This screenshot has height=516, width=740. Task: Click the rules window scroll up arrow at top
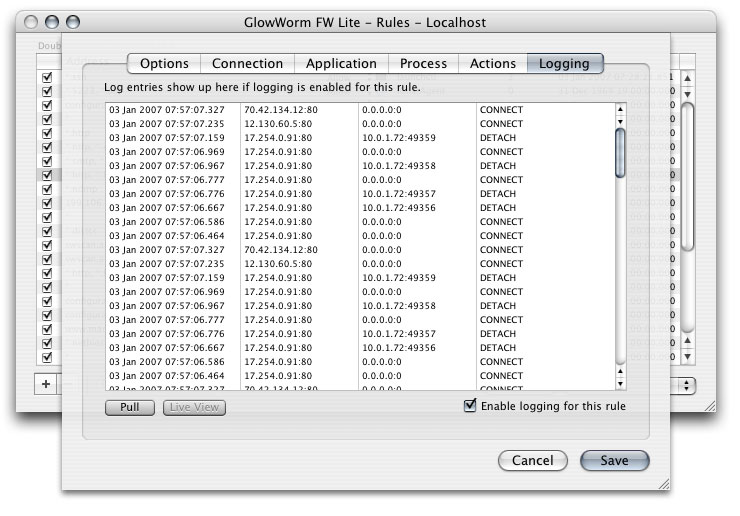coord(688,78)
